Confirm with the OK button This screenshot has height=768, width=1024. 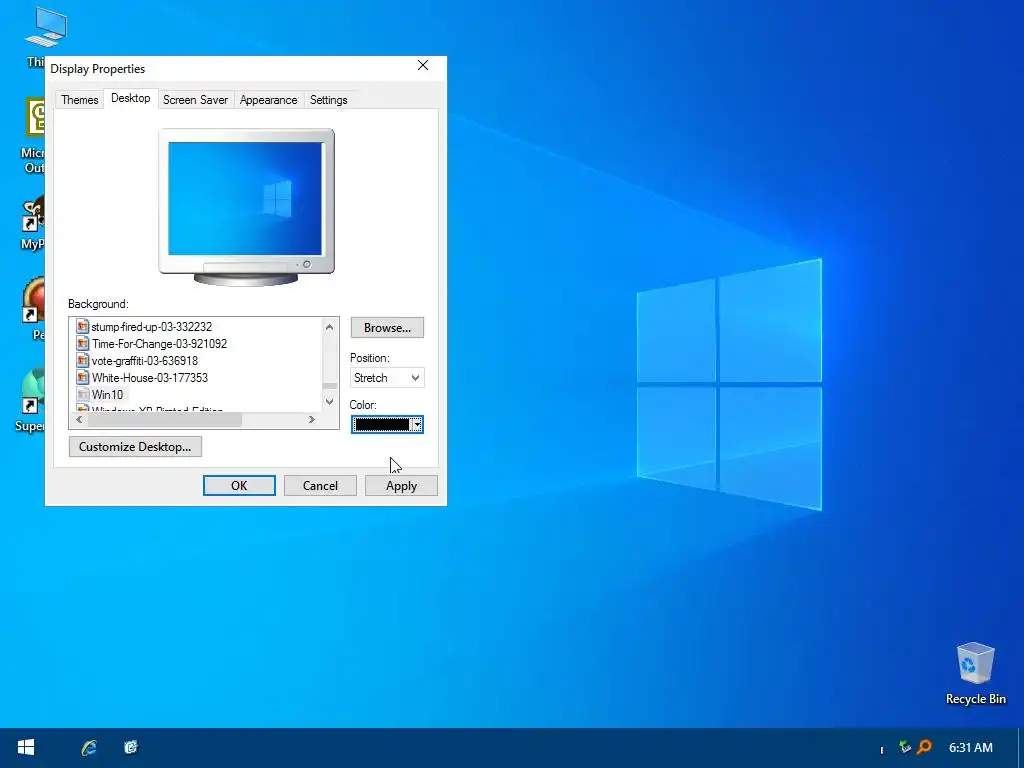click(239, 485)
